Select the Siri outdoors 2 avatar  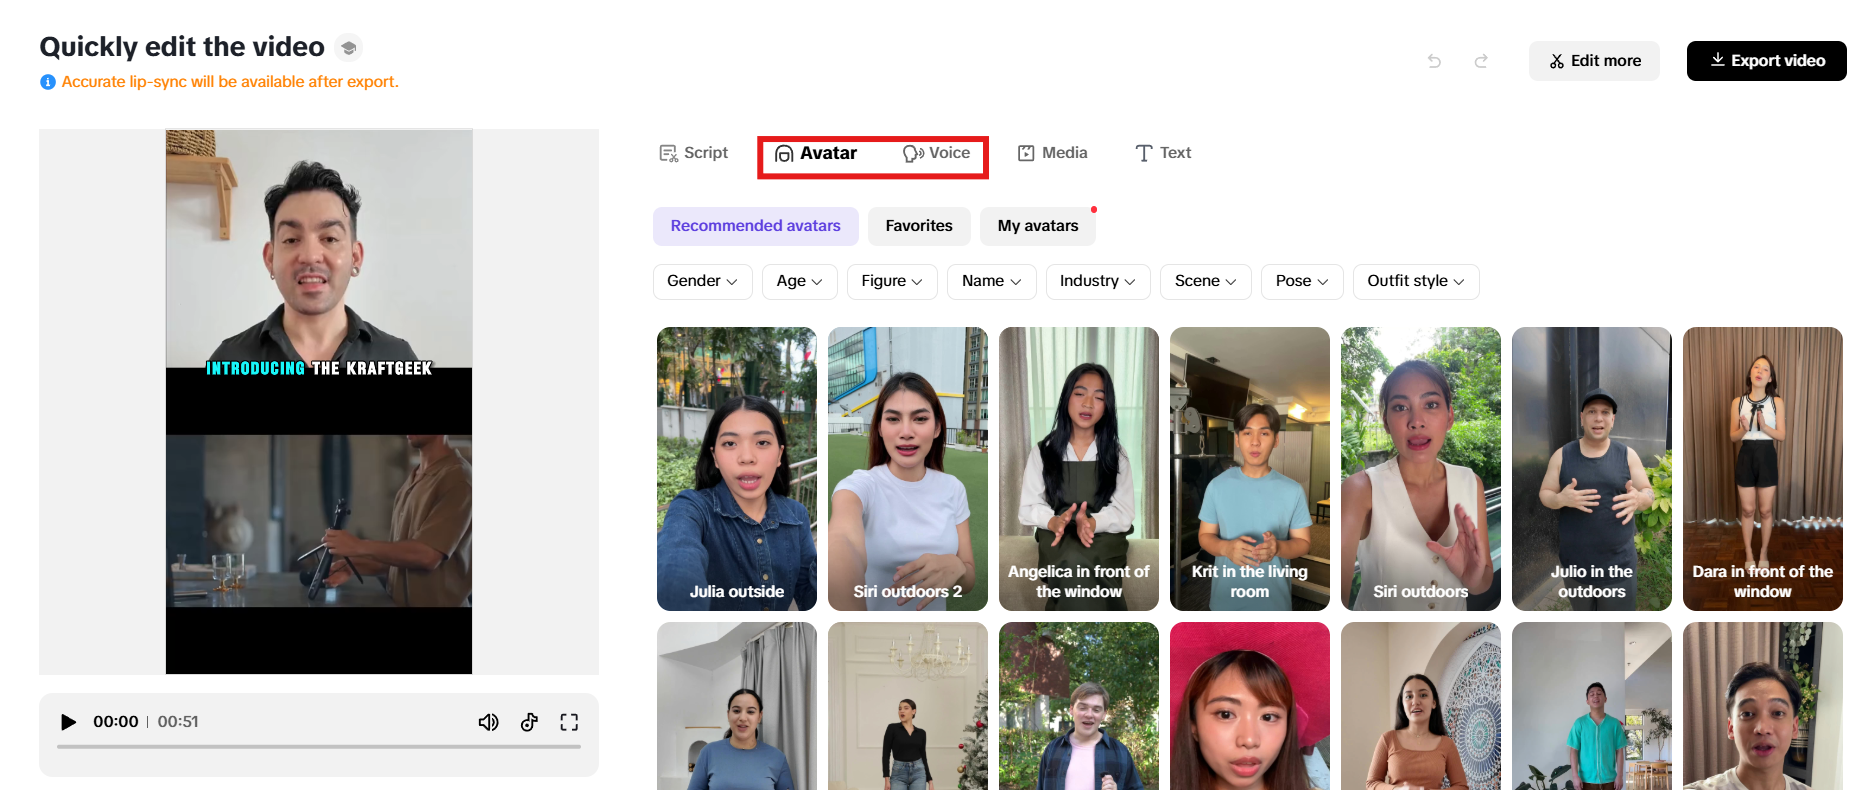pyautogui.click(x=908, y=469)
